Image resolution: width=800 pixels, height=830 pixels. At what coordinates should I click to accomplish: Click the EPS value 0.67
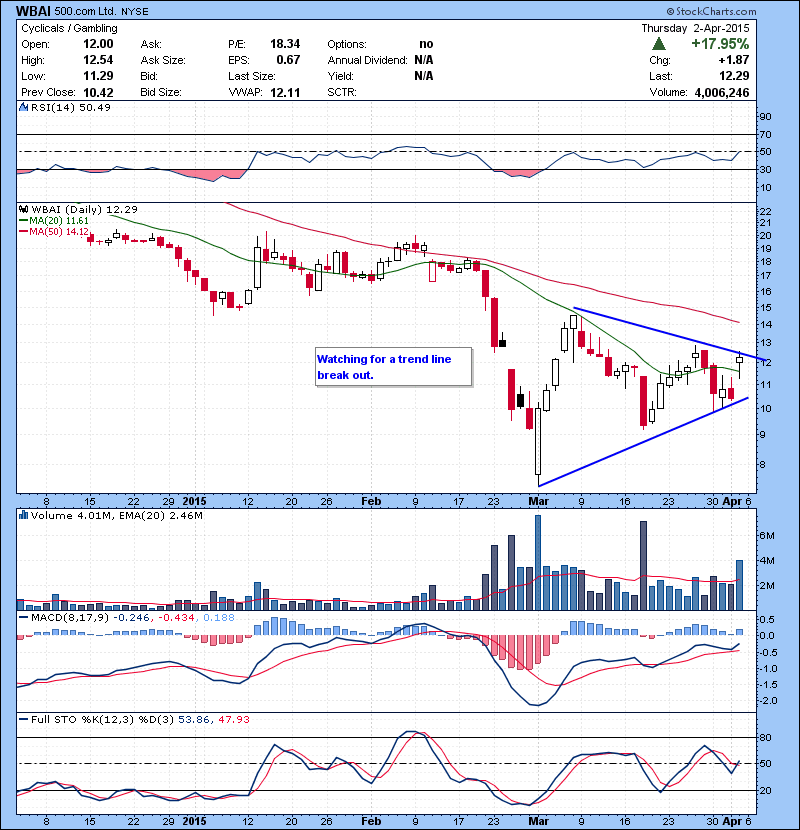tap(288, 60)
